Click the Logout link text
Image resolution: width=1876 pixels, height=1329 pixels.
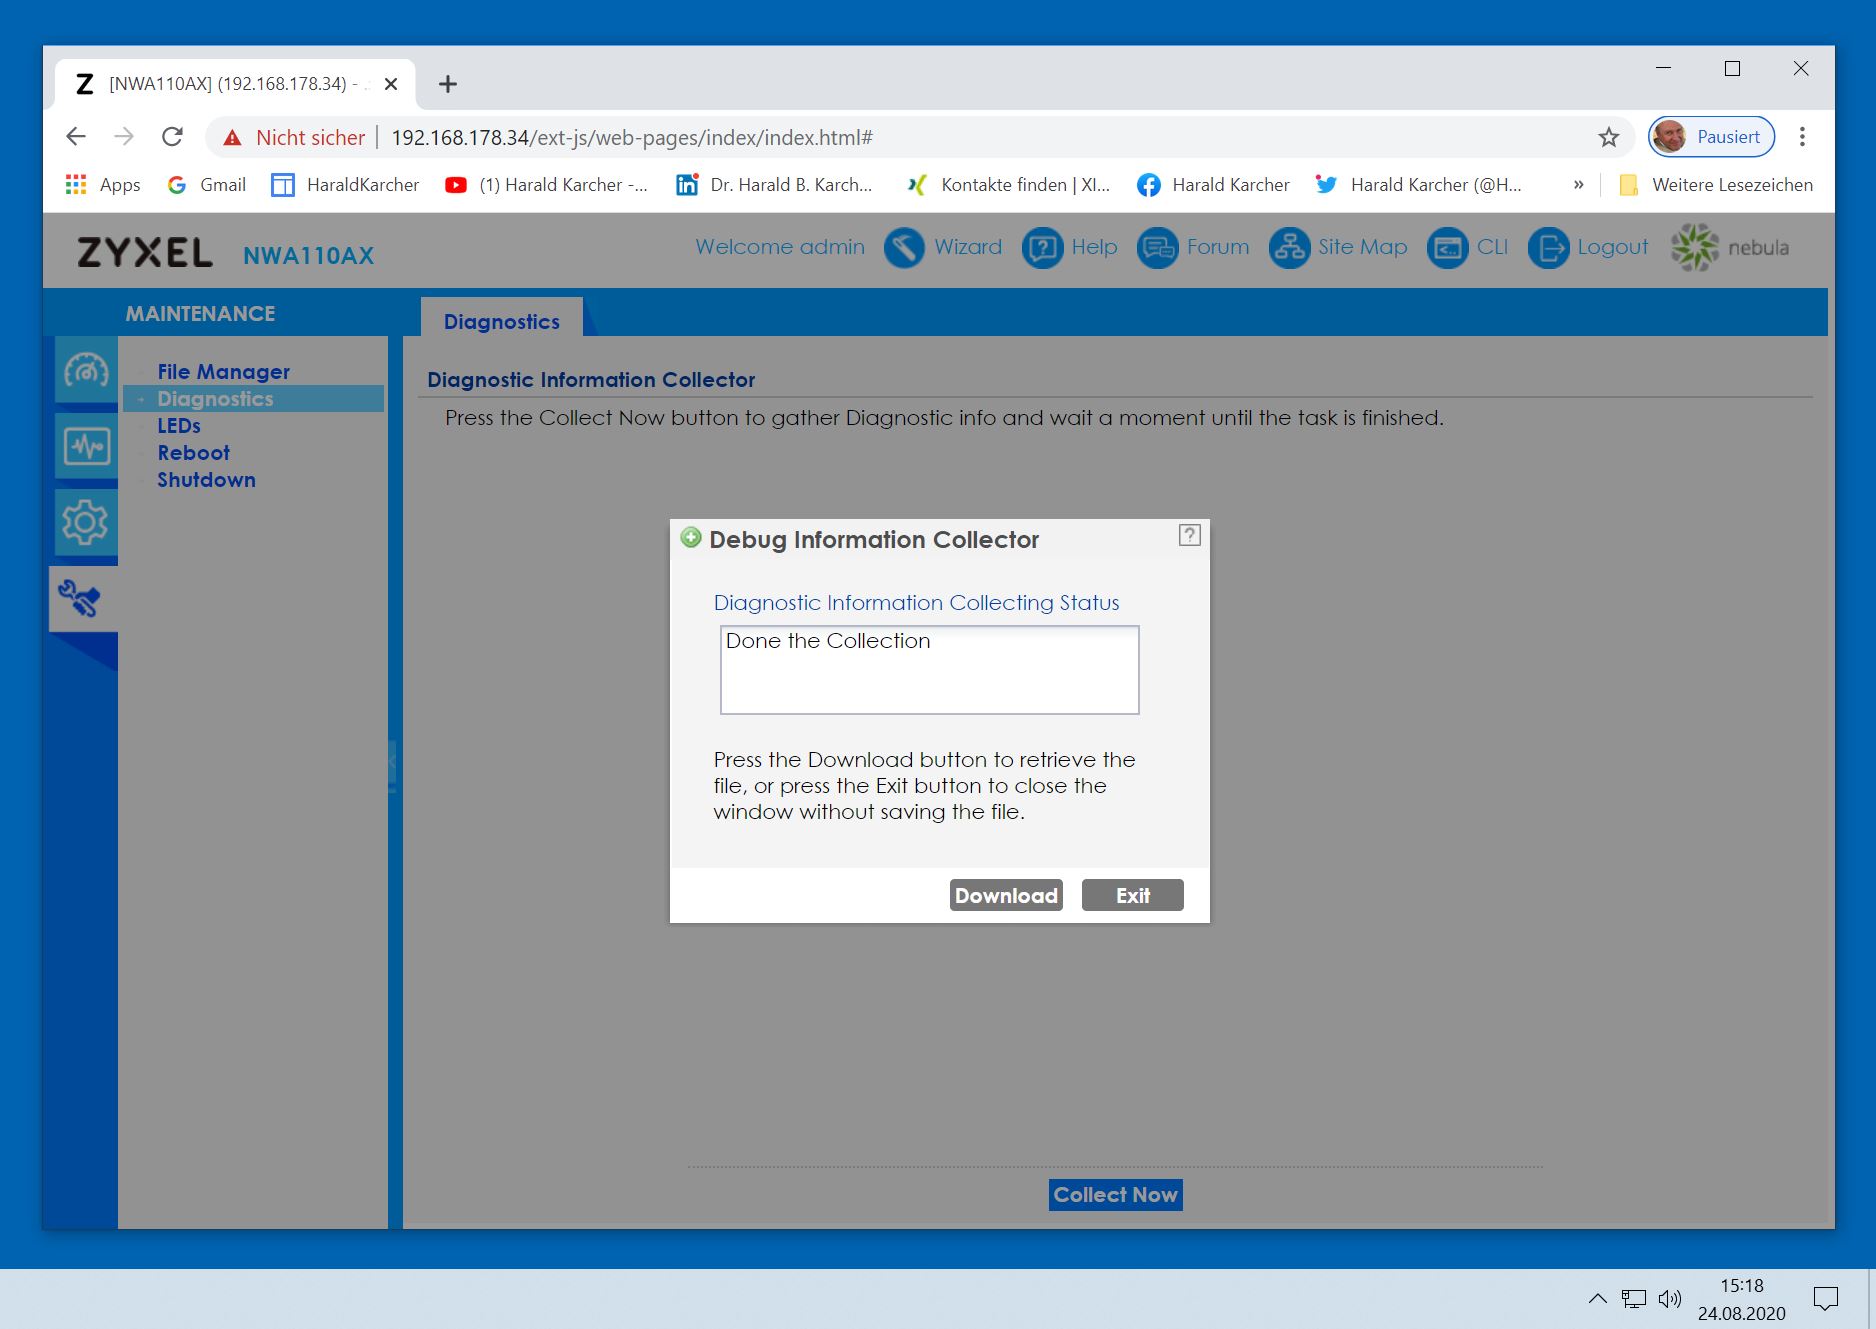[1612, 247]
